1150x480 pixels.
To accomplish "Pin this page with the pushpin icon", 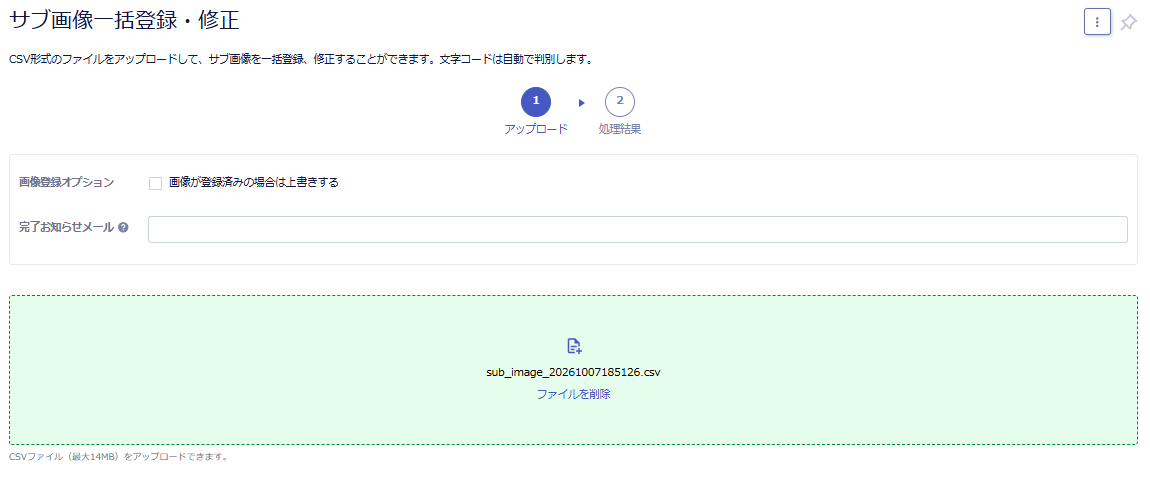I will tap(1128, 23).
